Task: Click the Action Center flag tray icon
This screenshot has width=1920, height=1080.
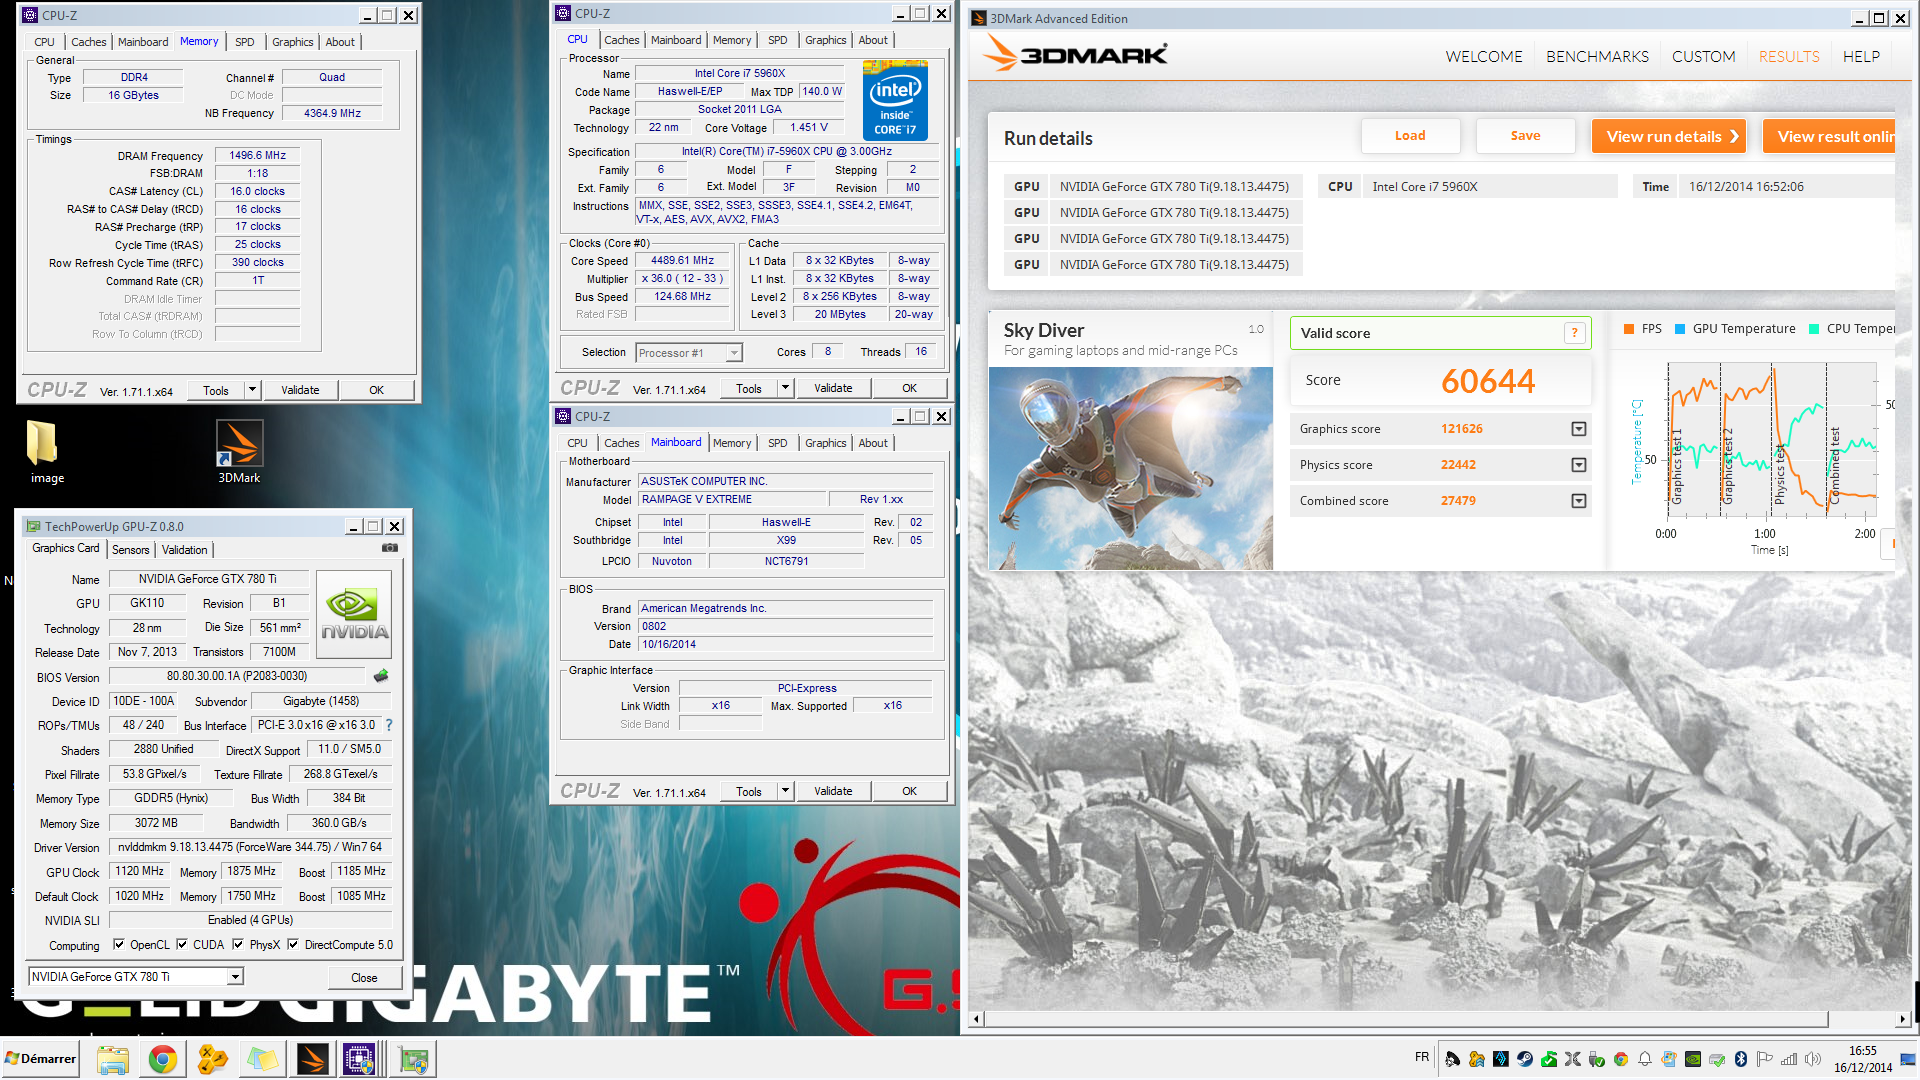Action: point(1764,1059)
